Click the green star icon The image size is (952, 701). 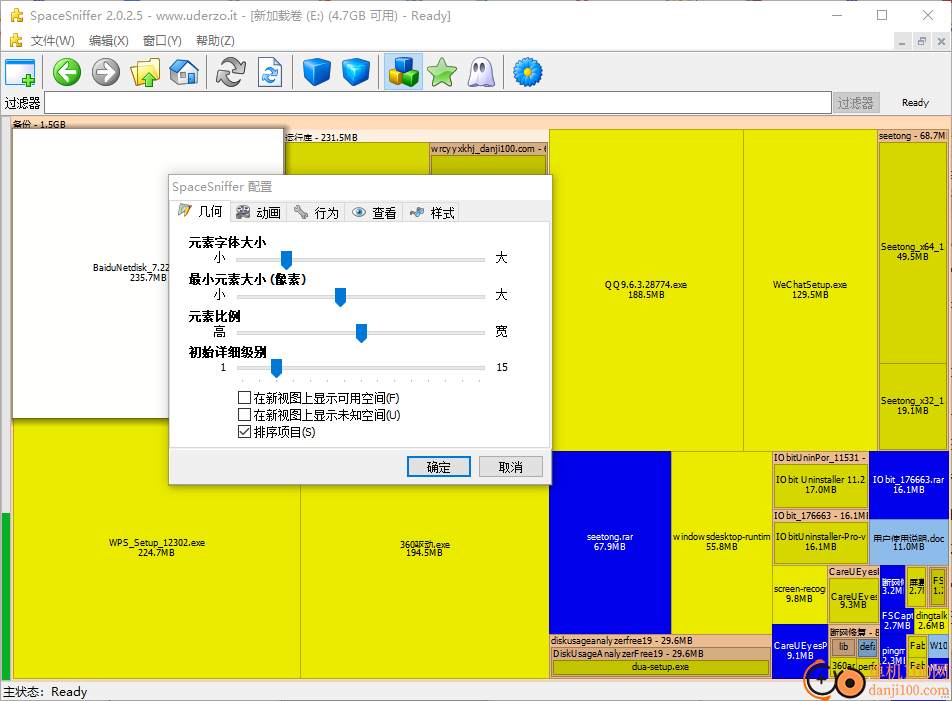click(442, 72)
